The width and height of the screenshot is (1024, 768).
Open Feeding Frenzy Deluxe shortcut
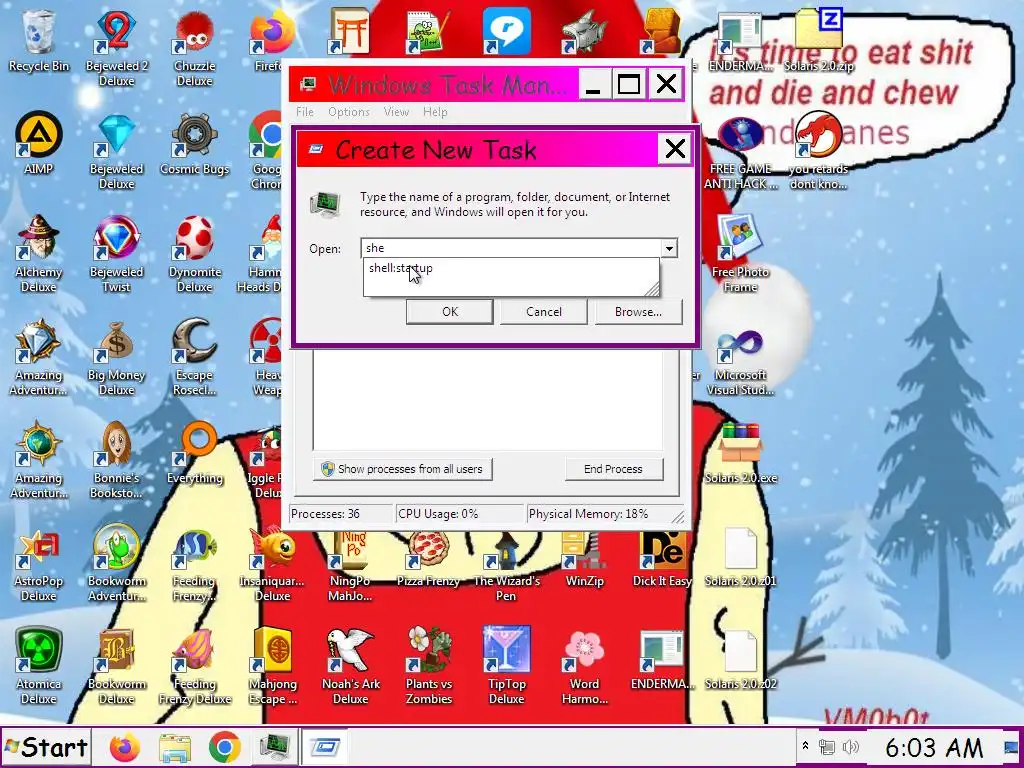[x=195, y=666]
